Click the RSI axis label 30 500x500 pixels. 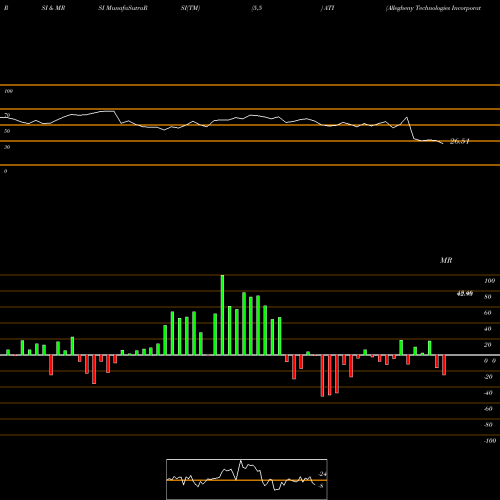pos(7,147)
